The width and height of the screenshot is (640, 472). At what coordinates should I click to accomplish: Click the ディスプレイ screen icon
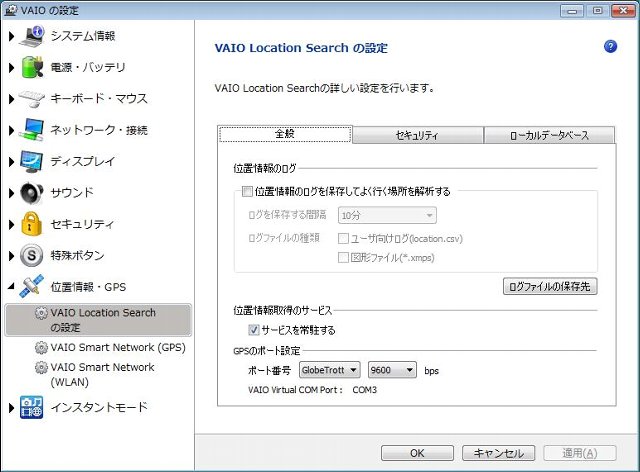tap(31, 161)
